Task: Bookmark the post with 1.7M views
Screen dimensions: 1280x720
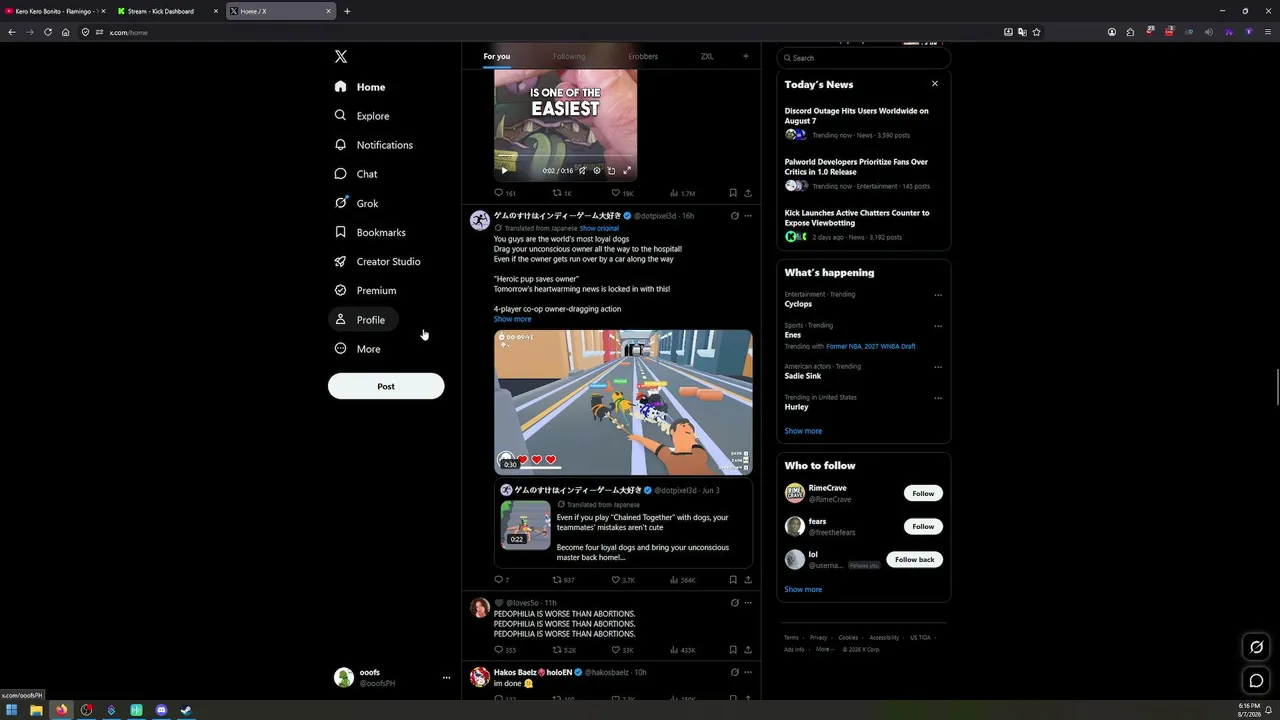Action: 733,193
